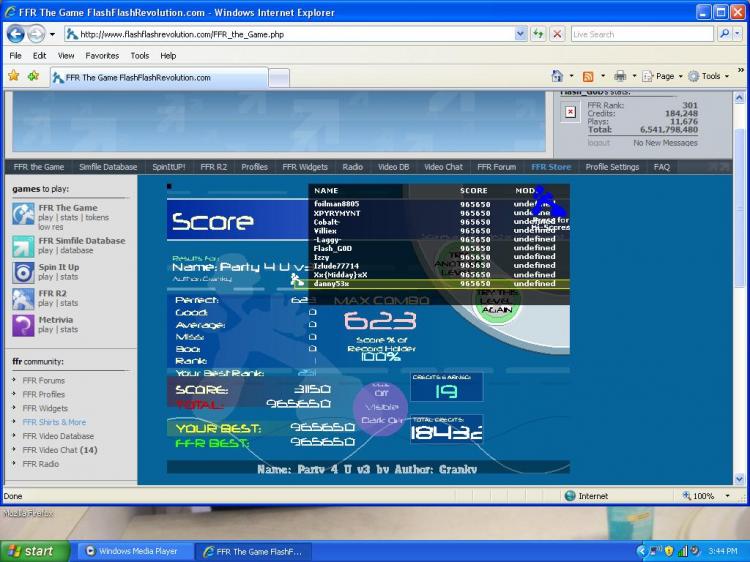Viewport: 750px width, 562px height.
Task: Click the browser Back arrow button
Action: 16,34
